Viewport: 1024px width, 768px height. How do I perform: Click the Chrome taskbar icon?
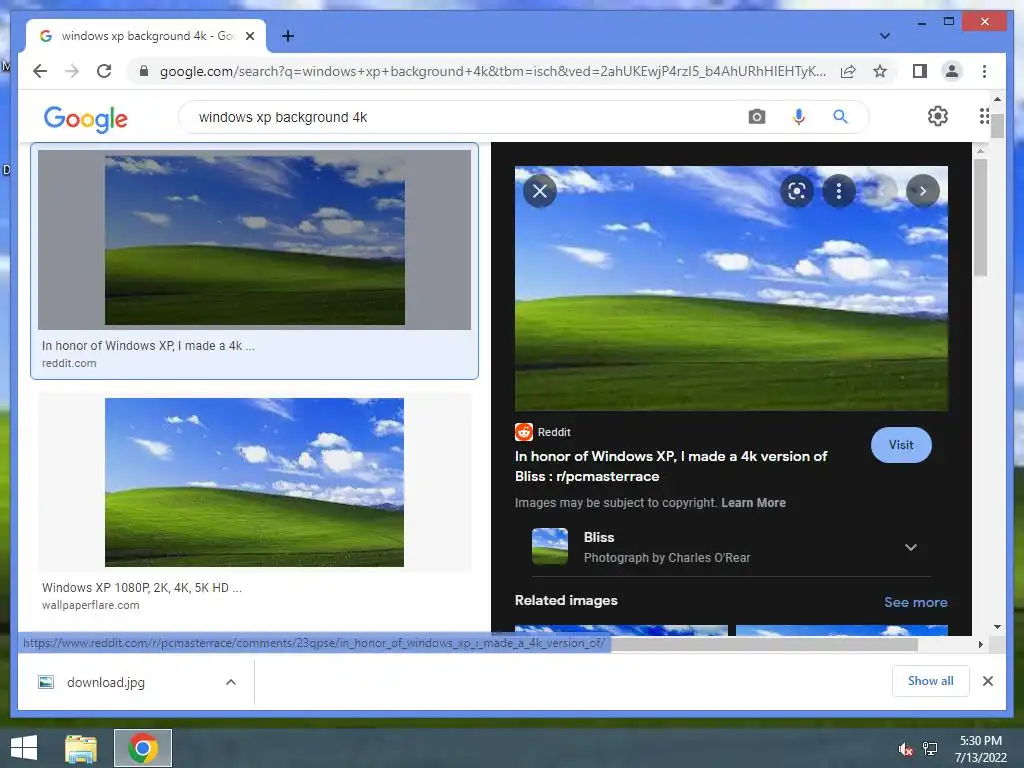(142, 748)
